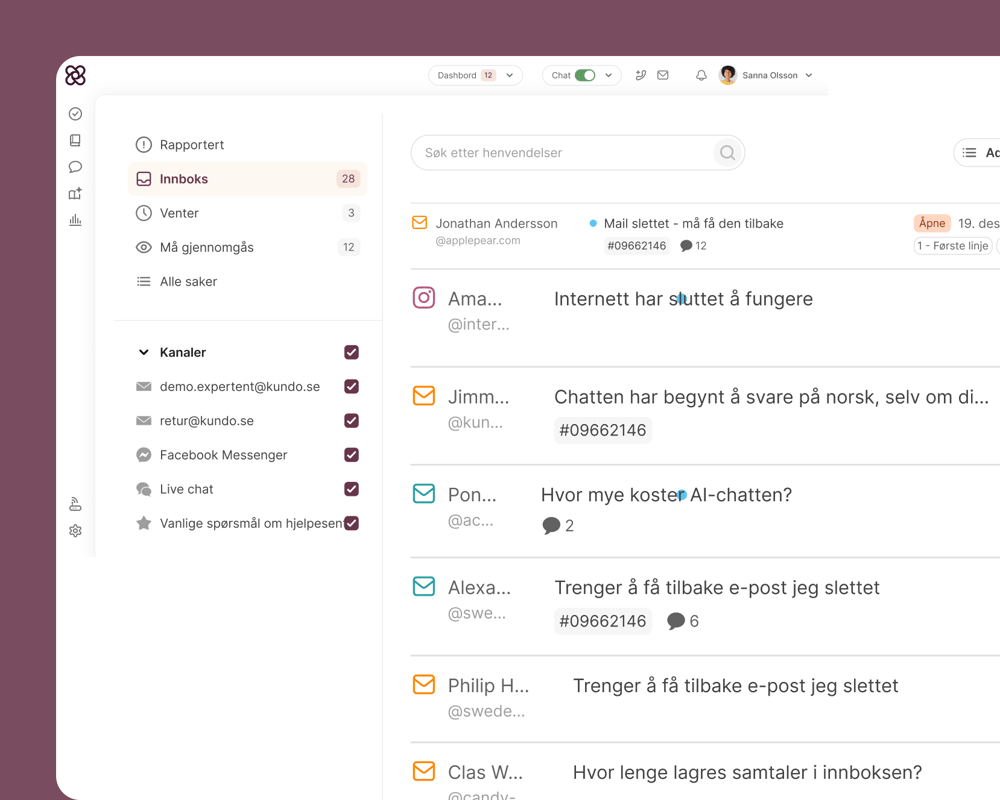Open the checkmark tasks icon in sidebar
Viewport: 1000px width, 800px height.
click(x=75, y=114)
